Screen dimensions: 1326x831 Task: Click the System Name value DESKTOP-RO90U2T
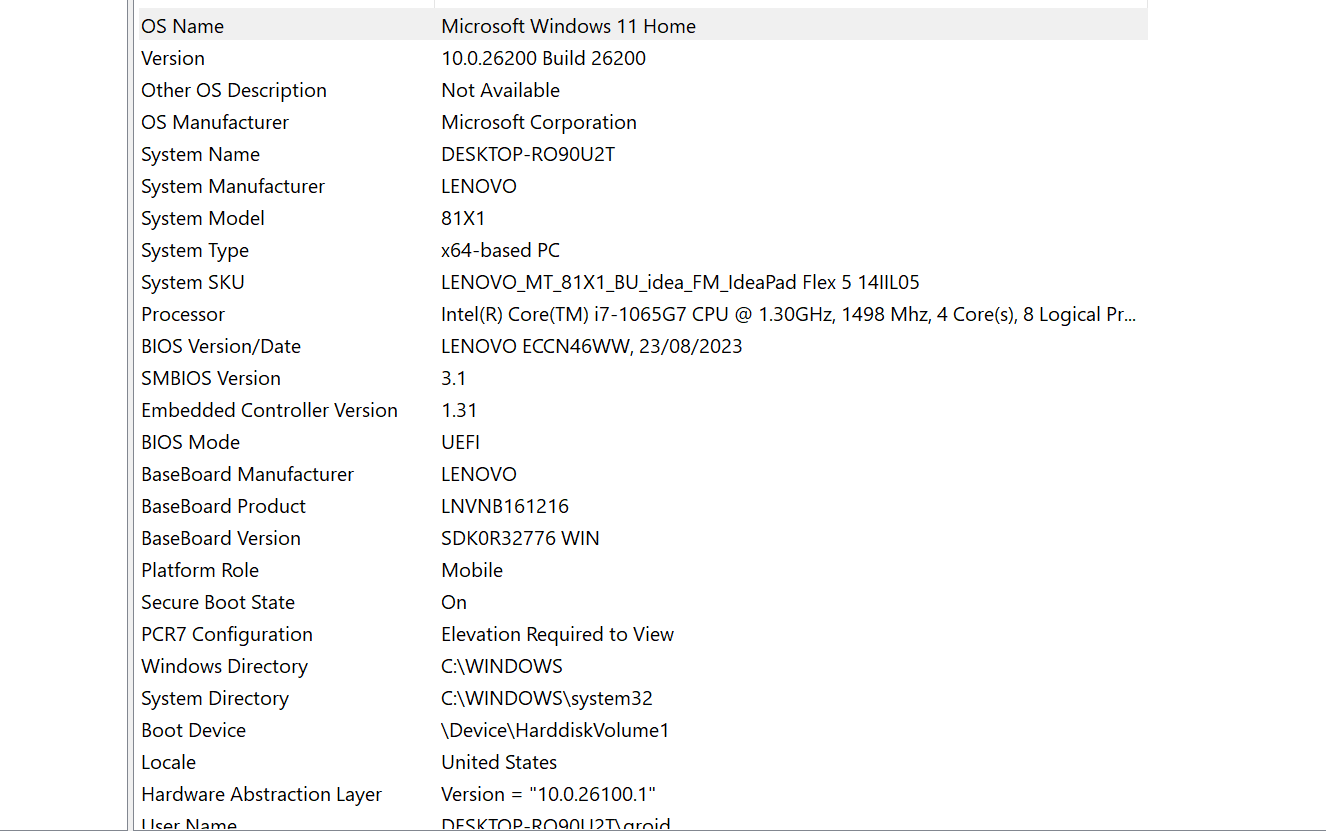(x=528, y=154)
